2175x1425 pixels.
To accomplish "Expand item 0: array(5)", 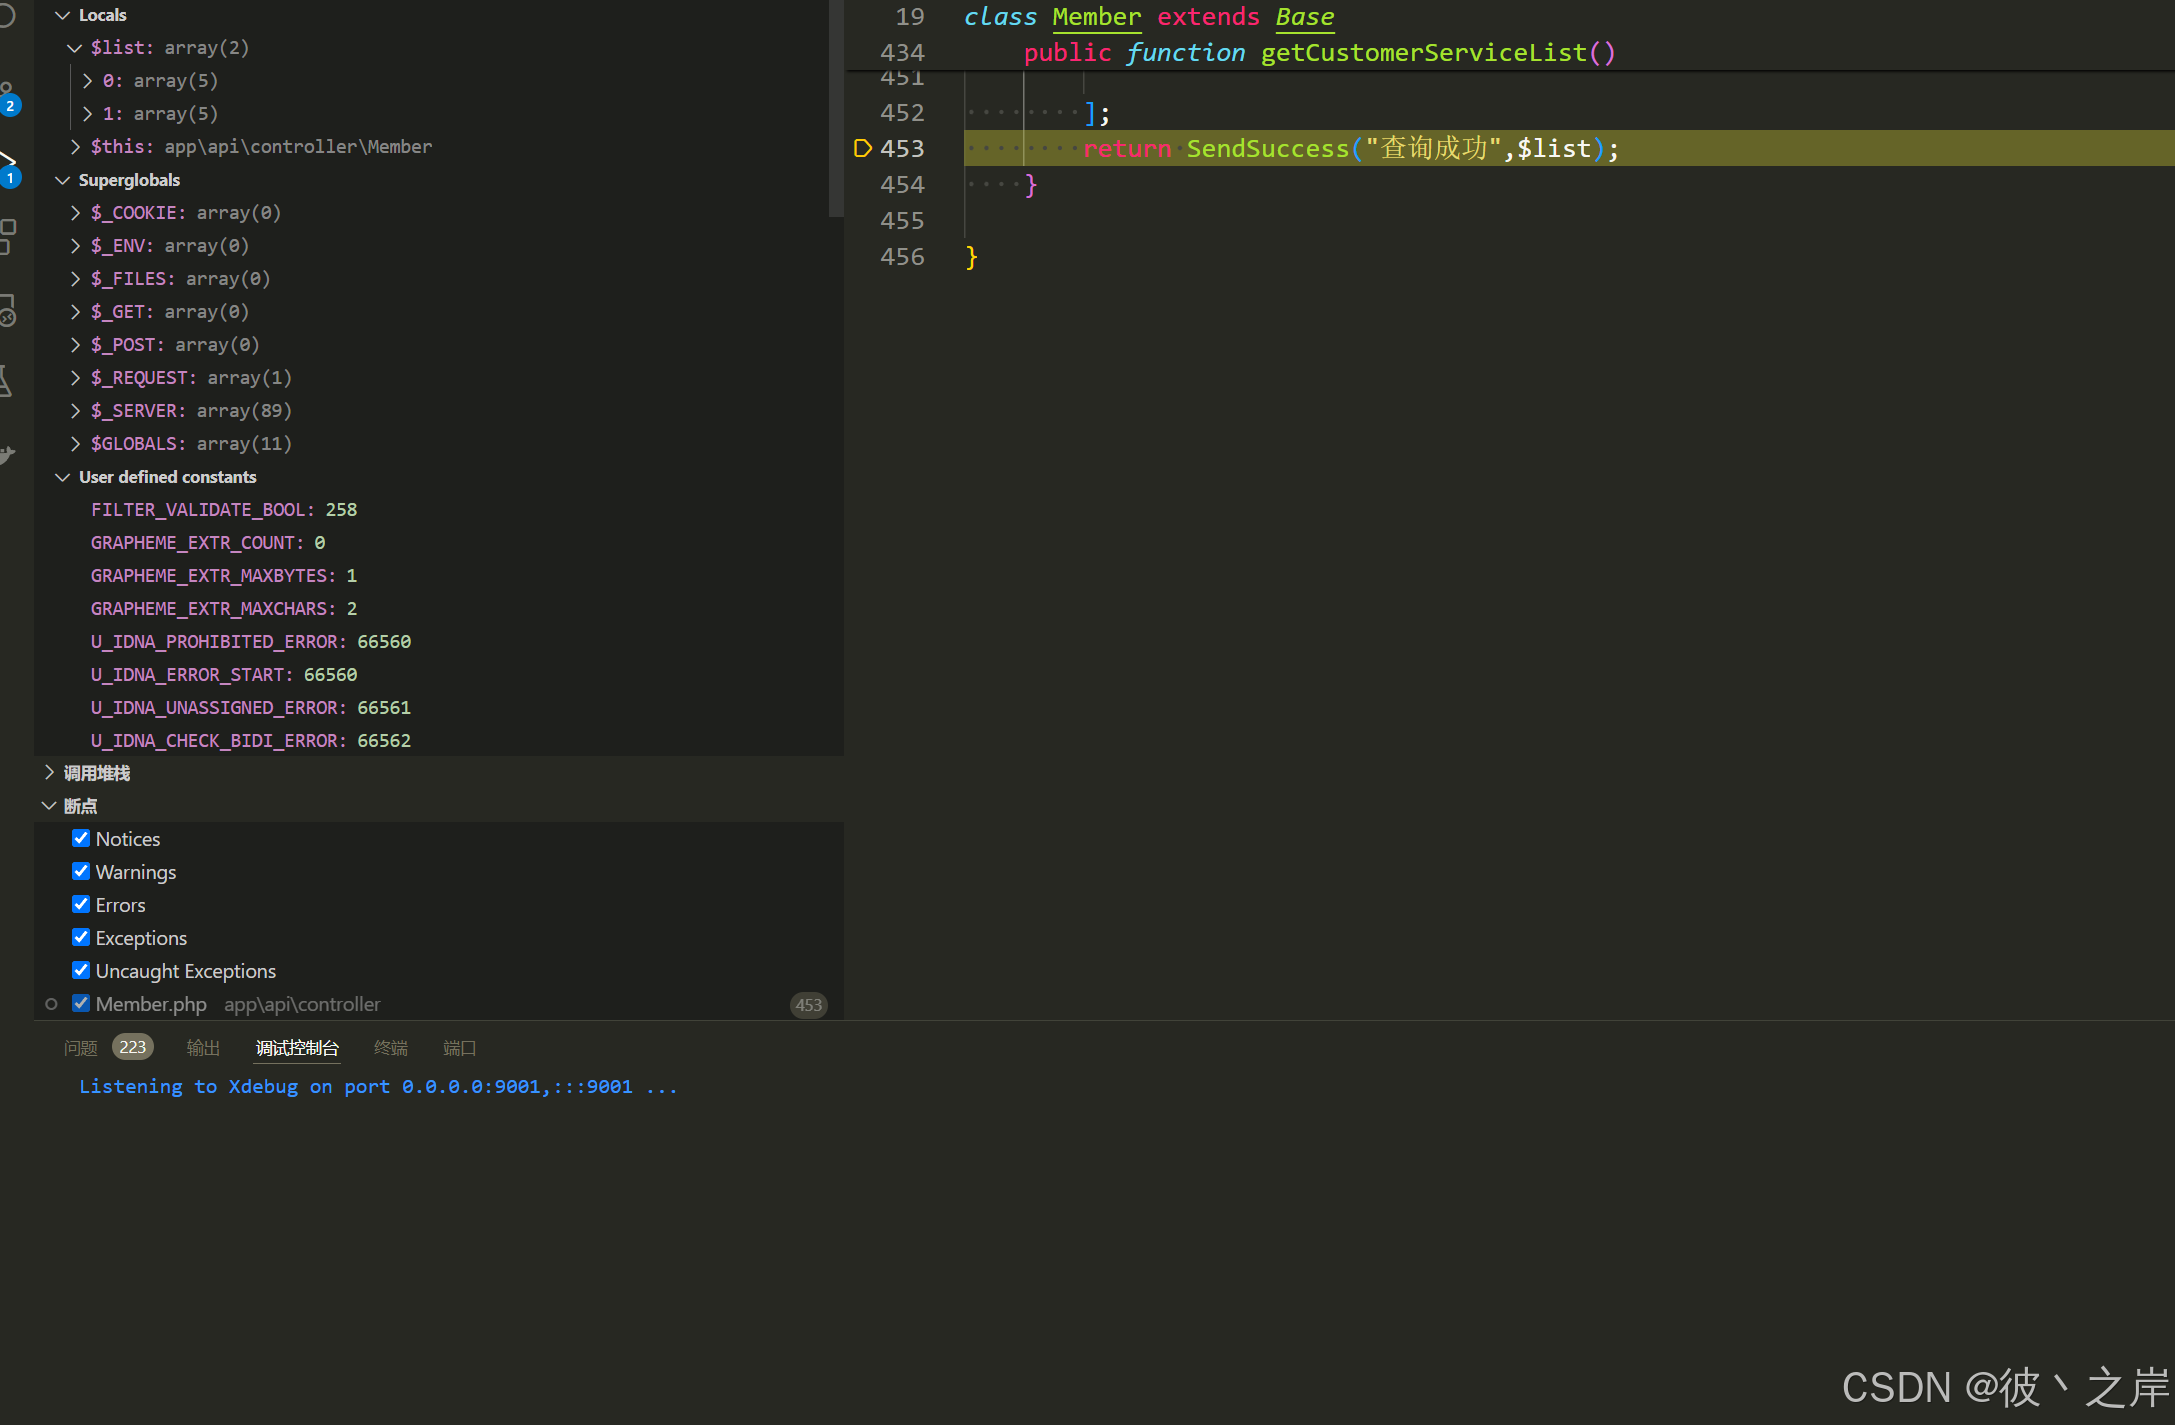I will click(87, 81).
